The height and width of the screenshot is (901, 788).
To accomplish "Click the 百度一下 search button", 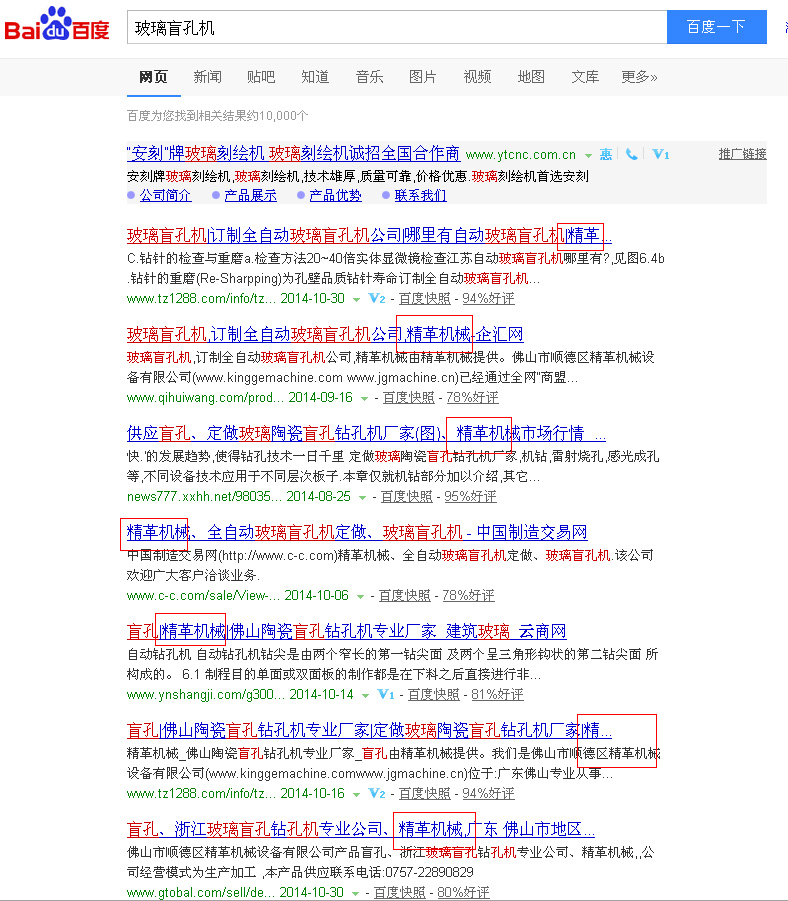I will (x=717, y=26).
